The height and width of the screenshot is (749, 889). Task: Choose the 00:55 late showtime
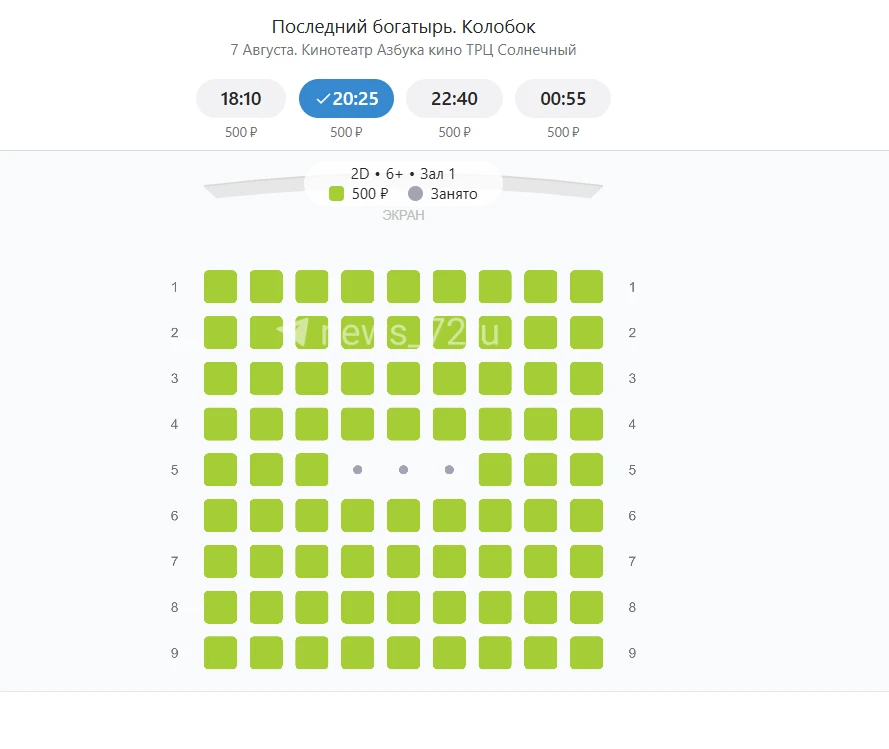click(562, 99)
